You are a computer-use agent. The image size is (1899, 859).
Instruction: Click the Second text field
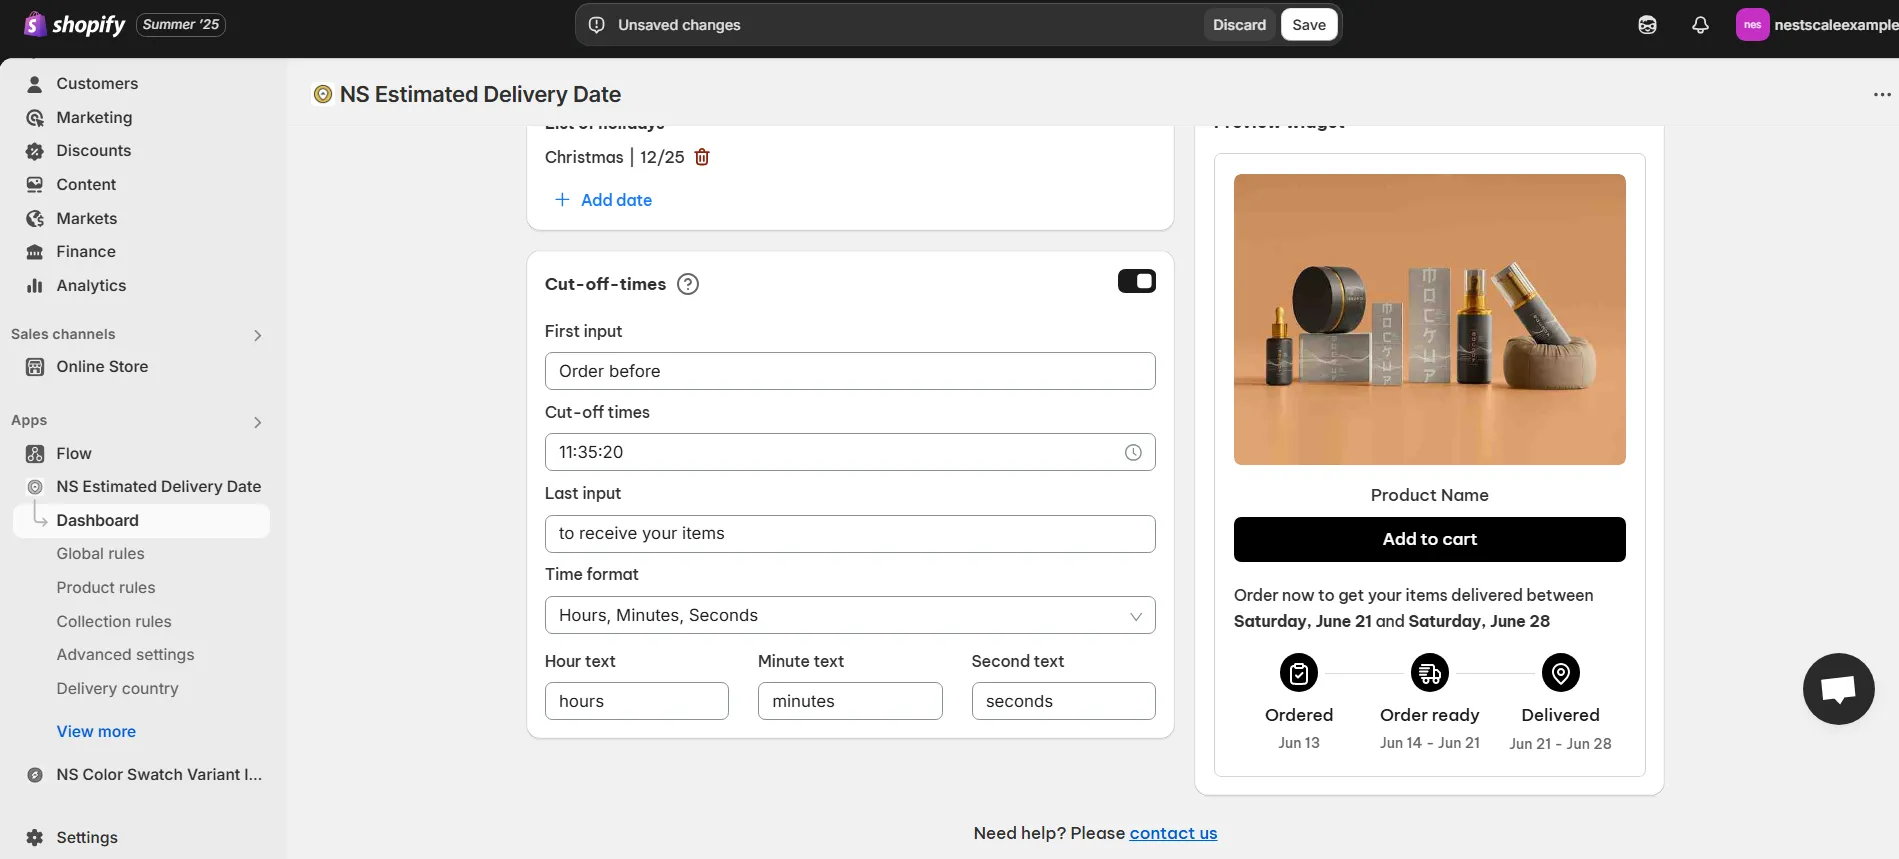1063,701
